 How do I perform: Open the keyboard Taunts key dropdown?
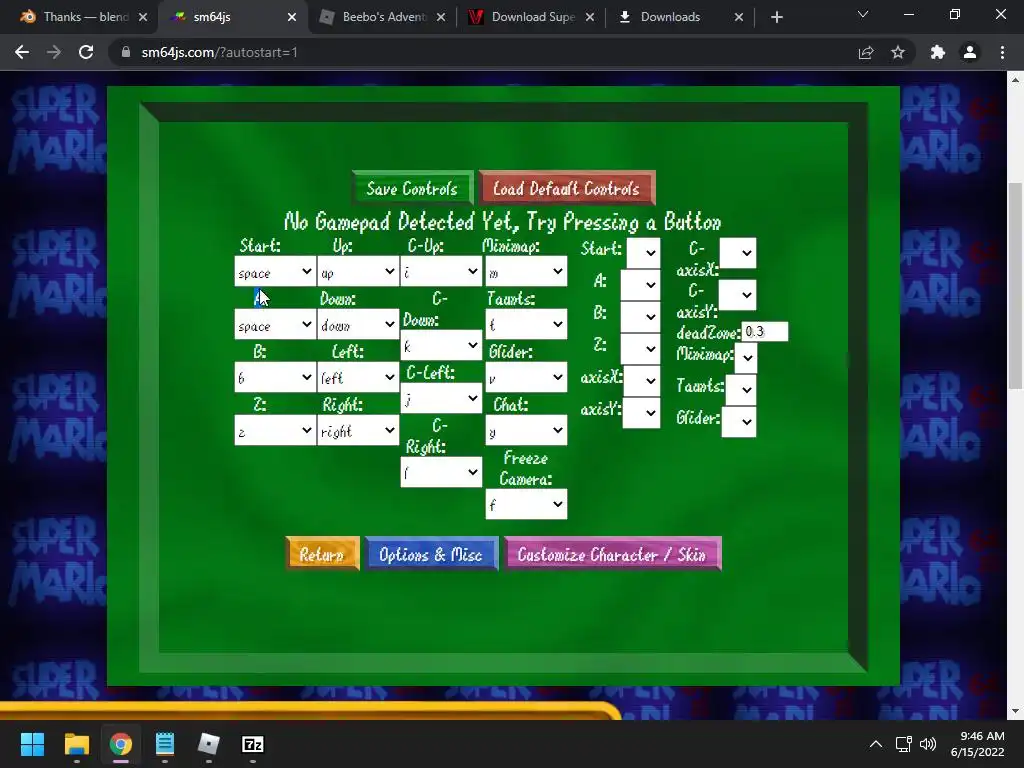(x=526, y=324)
